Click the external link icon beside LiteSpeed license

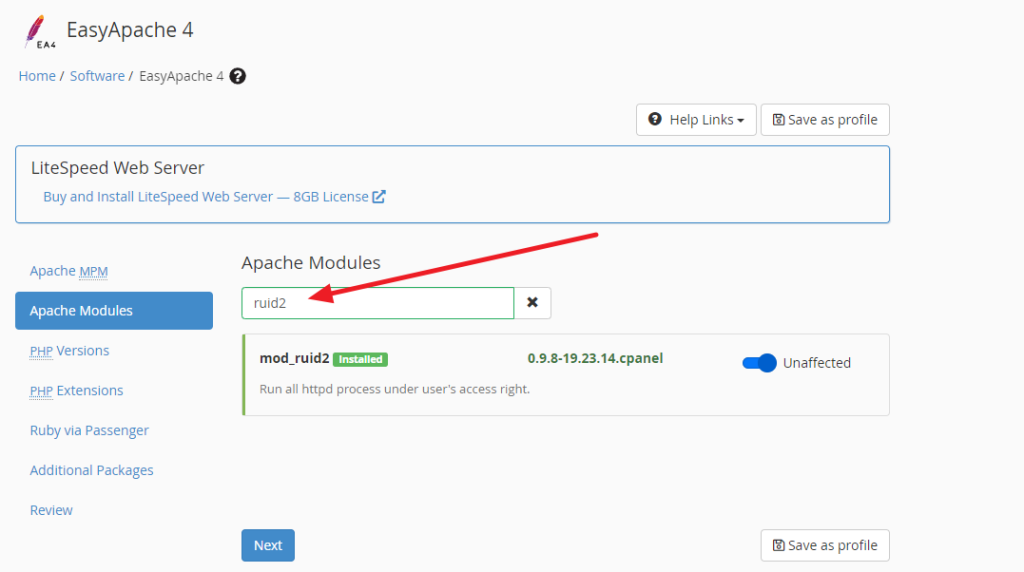[379, 197]
